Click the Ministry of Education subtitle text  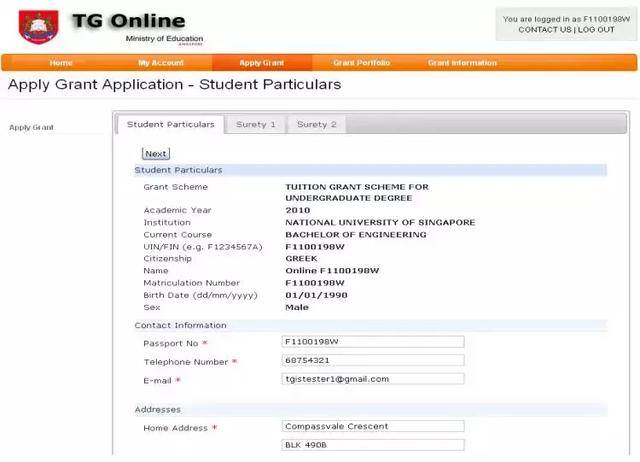click(164, 38)
